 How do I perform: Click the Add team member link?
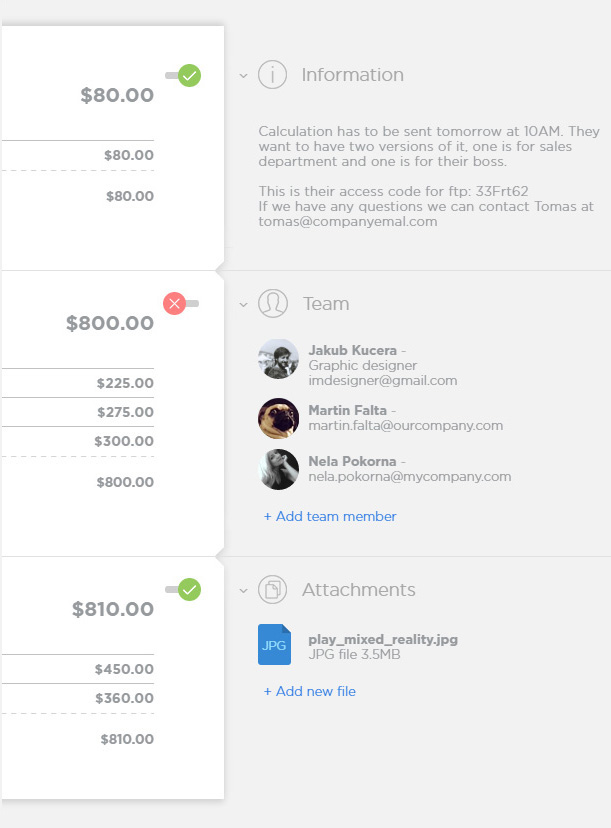point(330,516)
